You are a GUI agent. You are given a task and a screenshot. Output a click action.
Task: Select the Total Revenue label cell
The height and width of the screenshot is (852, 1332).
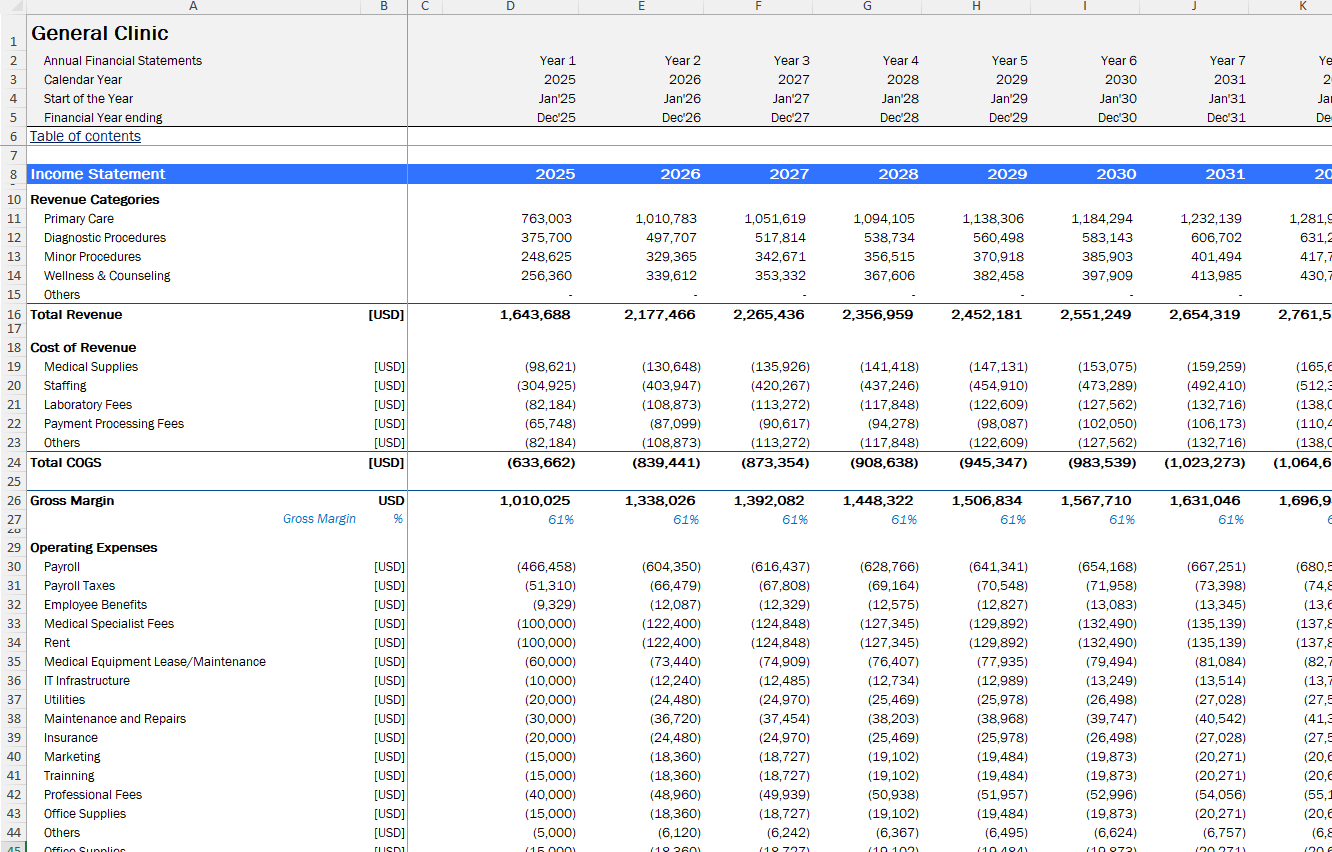coord(76,314)
